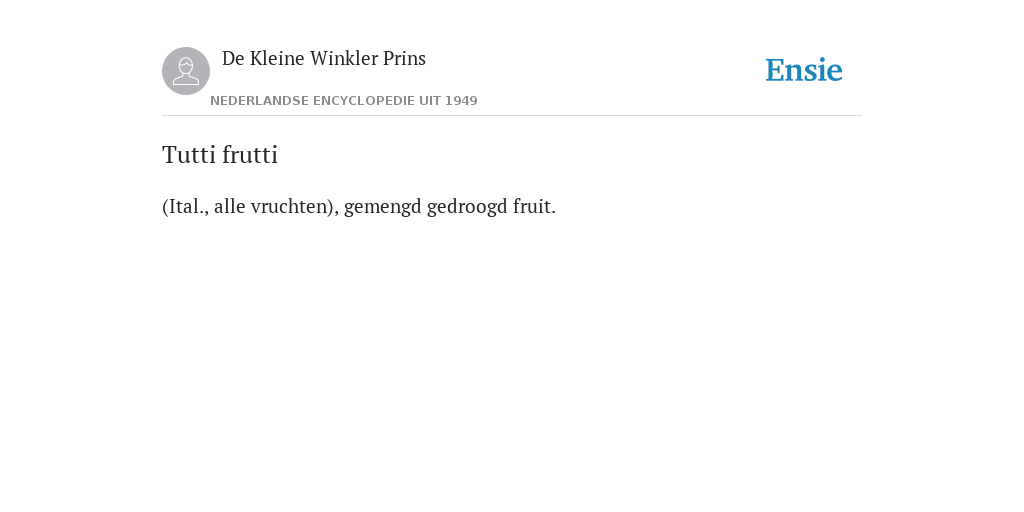Click the word "gedroogd" in the definition
The height and width of the screenshot is (512, 1024).
click(467, 207)
